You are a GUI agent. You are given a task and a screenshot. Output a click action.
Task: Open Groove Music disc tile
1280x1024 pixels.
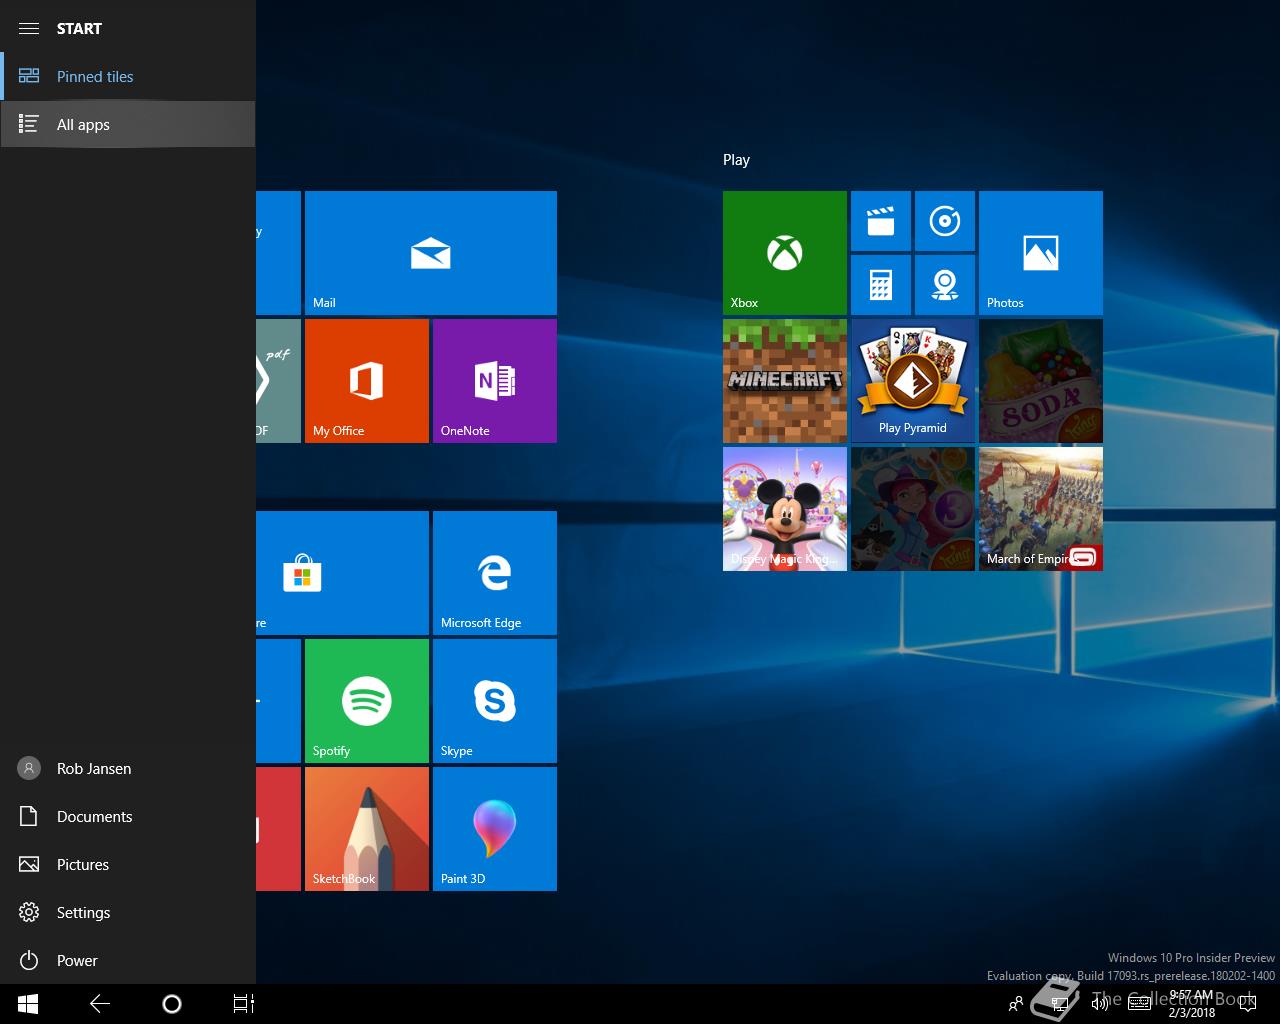(x=945, y=221)
